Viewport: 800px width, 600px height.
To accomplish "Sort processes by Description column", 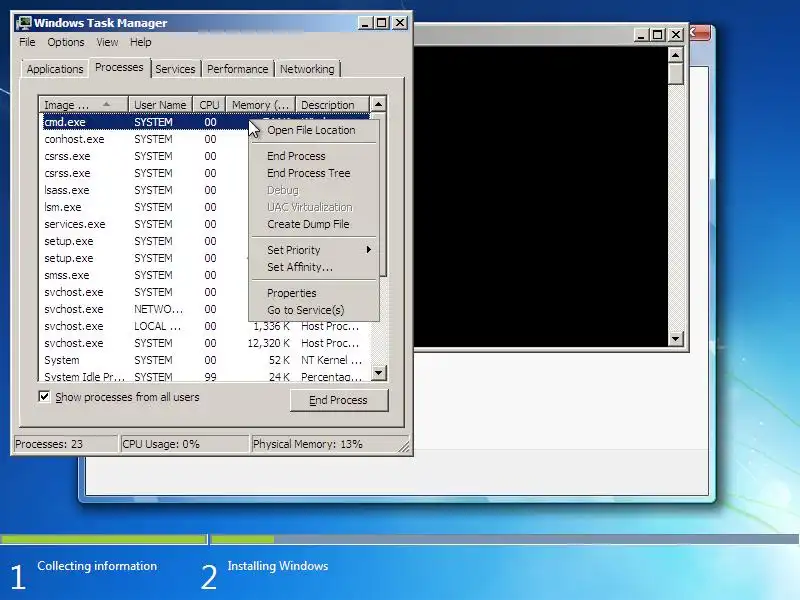I will [332, 105].
